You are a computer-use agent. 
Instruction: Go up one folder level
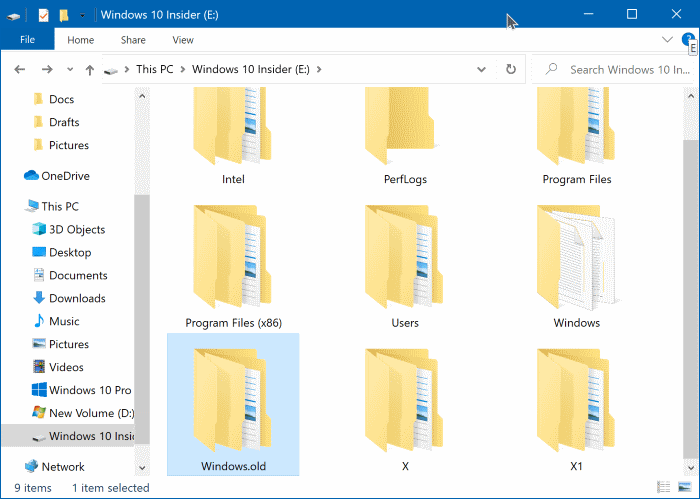click(90, 70)
